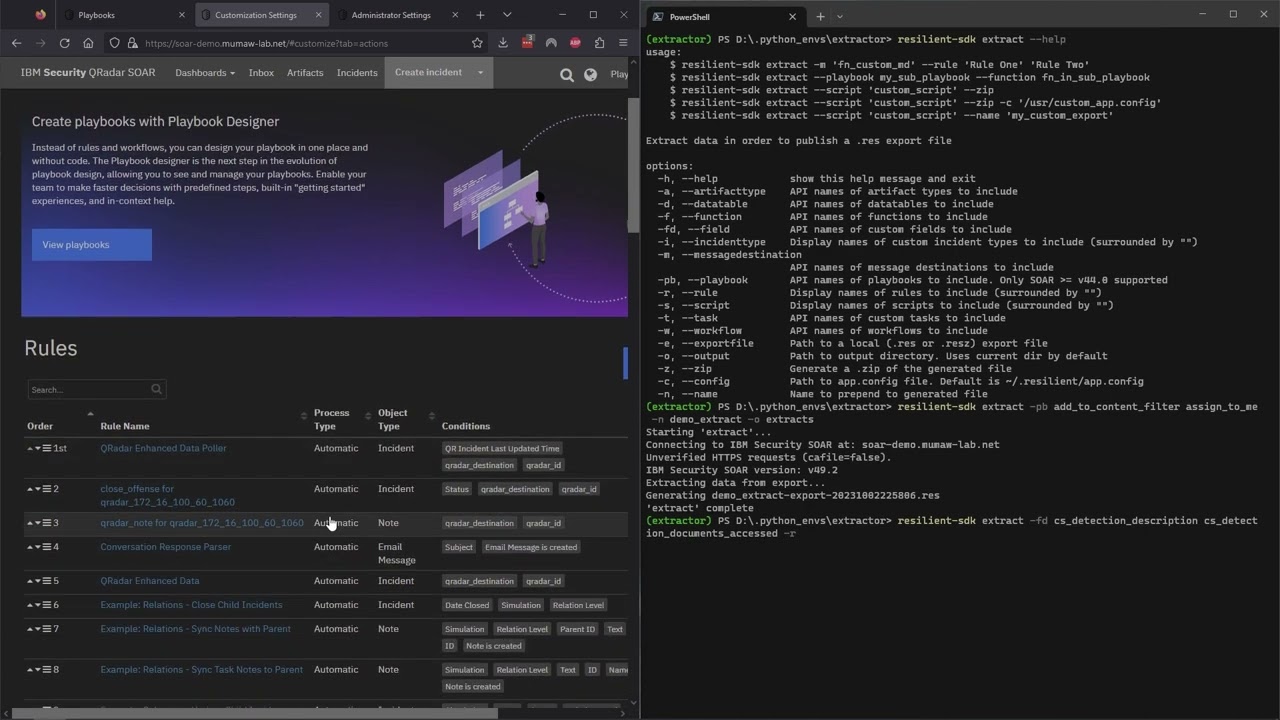Open the qradar_note for qradar rule
Image resolution: width=1280 pixels, height=720 pixels.
[x=202, y=523]
